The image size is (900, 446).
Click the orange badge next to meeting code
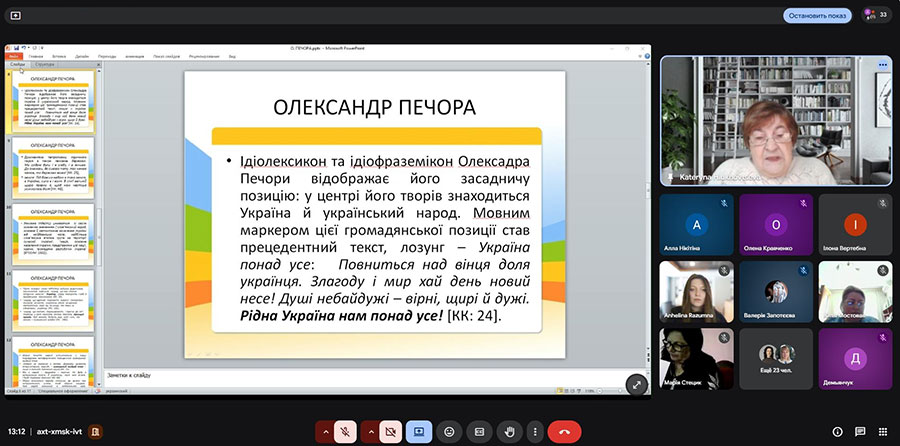point(95,432)
